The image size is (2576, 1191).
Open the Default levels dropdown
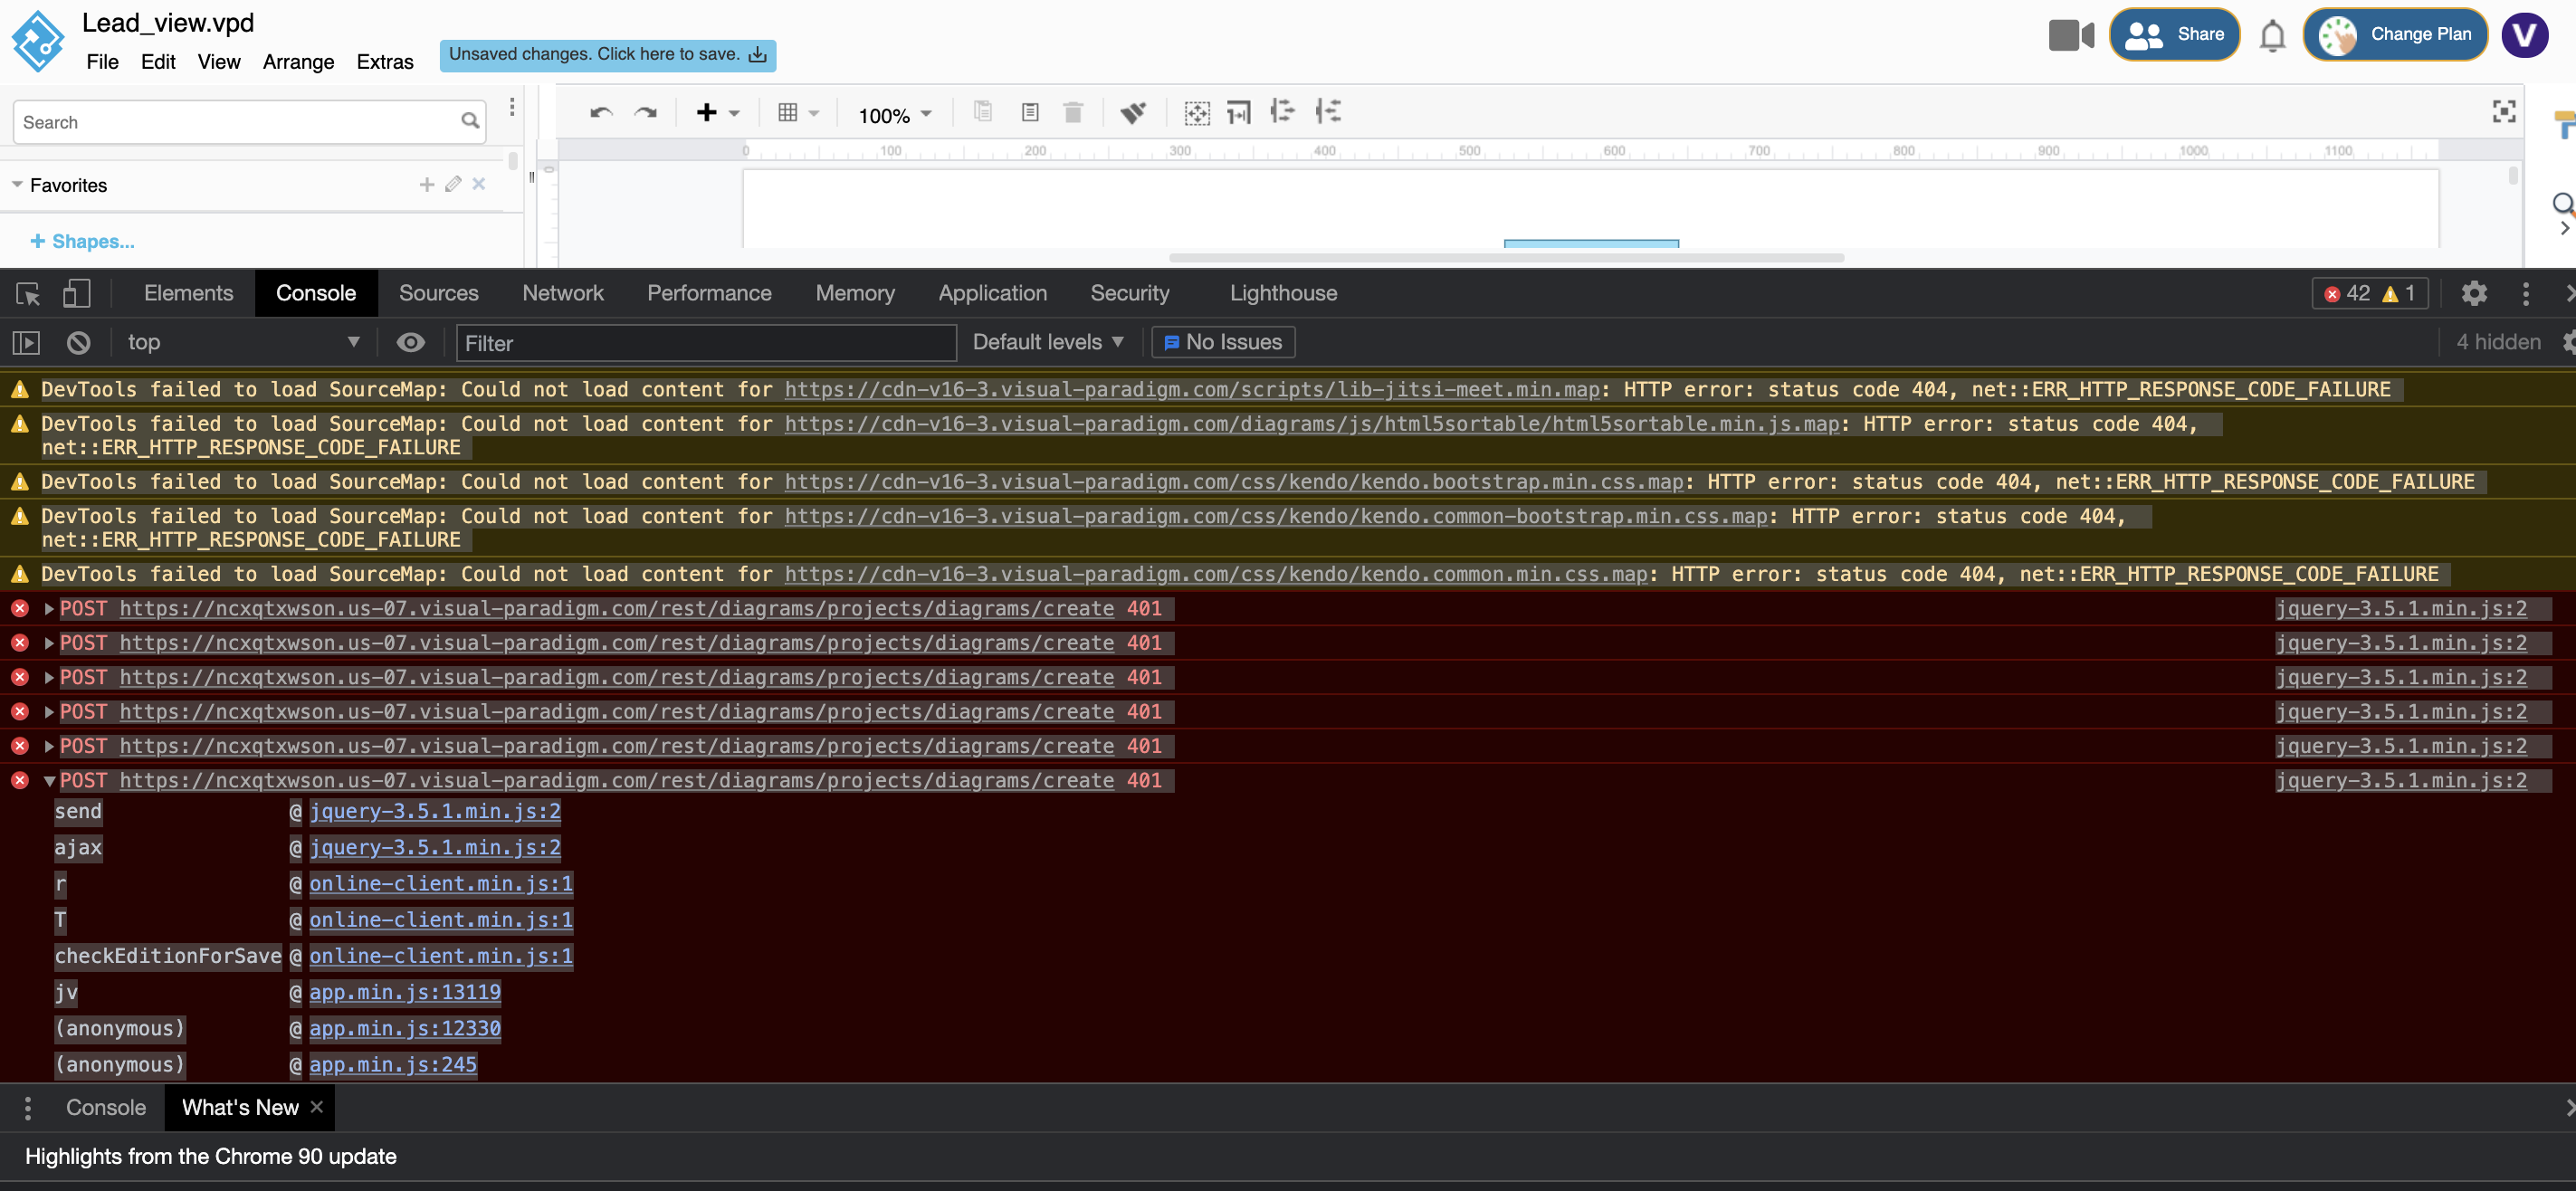(x=1047, y=342)
